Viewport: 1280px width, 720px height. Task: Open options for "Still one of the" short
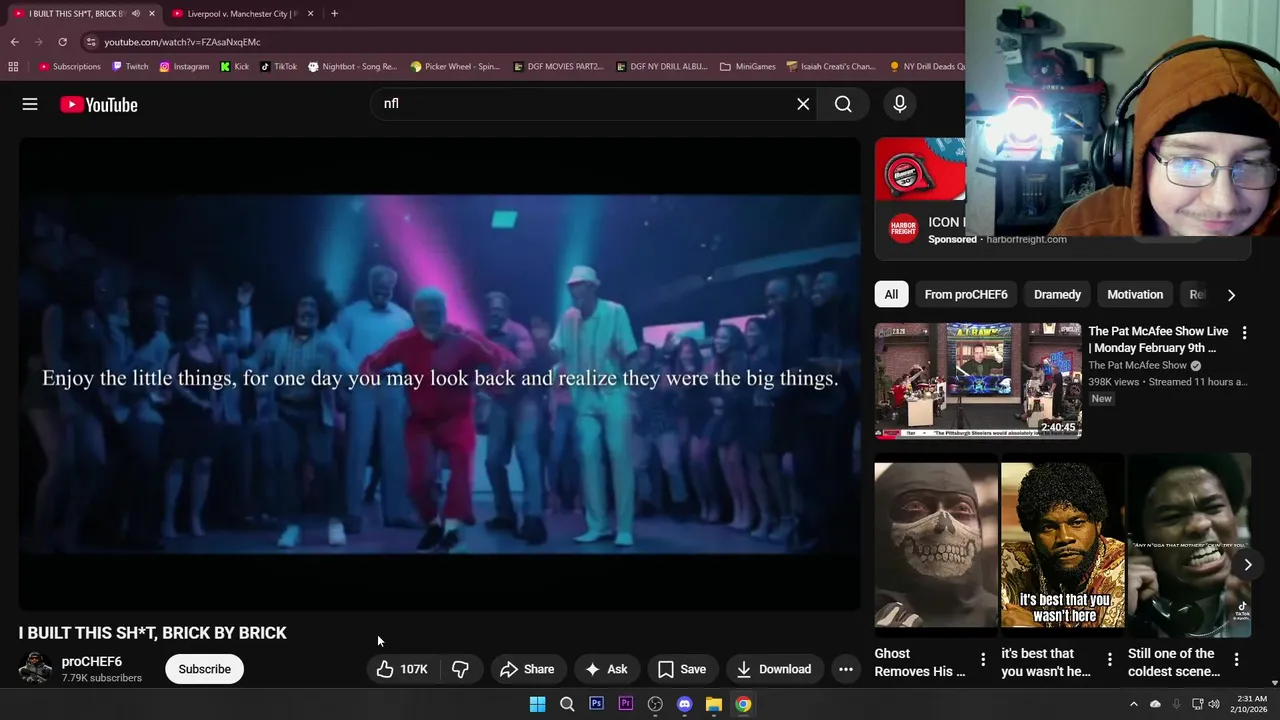tap(1236, 659)
